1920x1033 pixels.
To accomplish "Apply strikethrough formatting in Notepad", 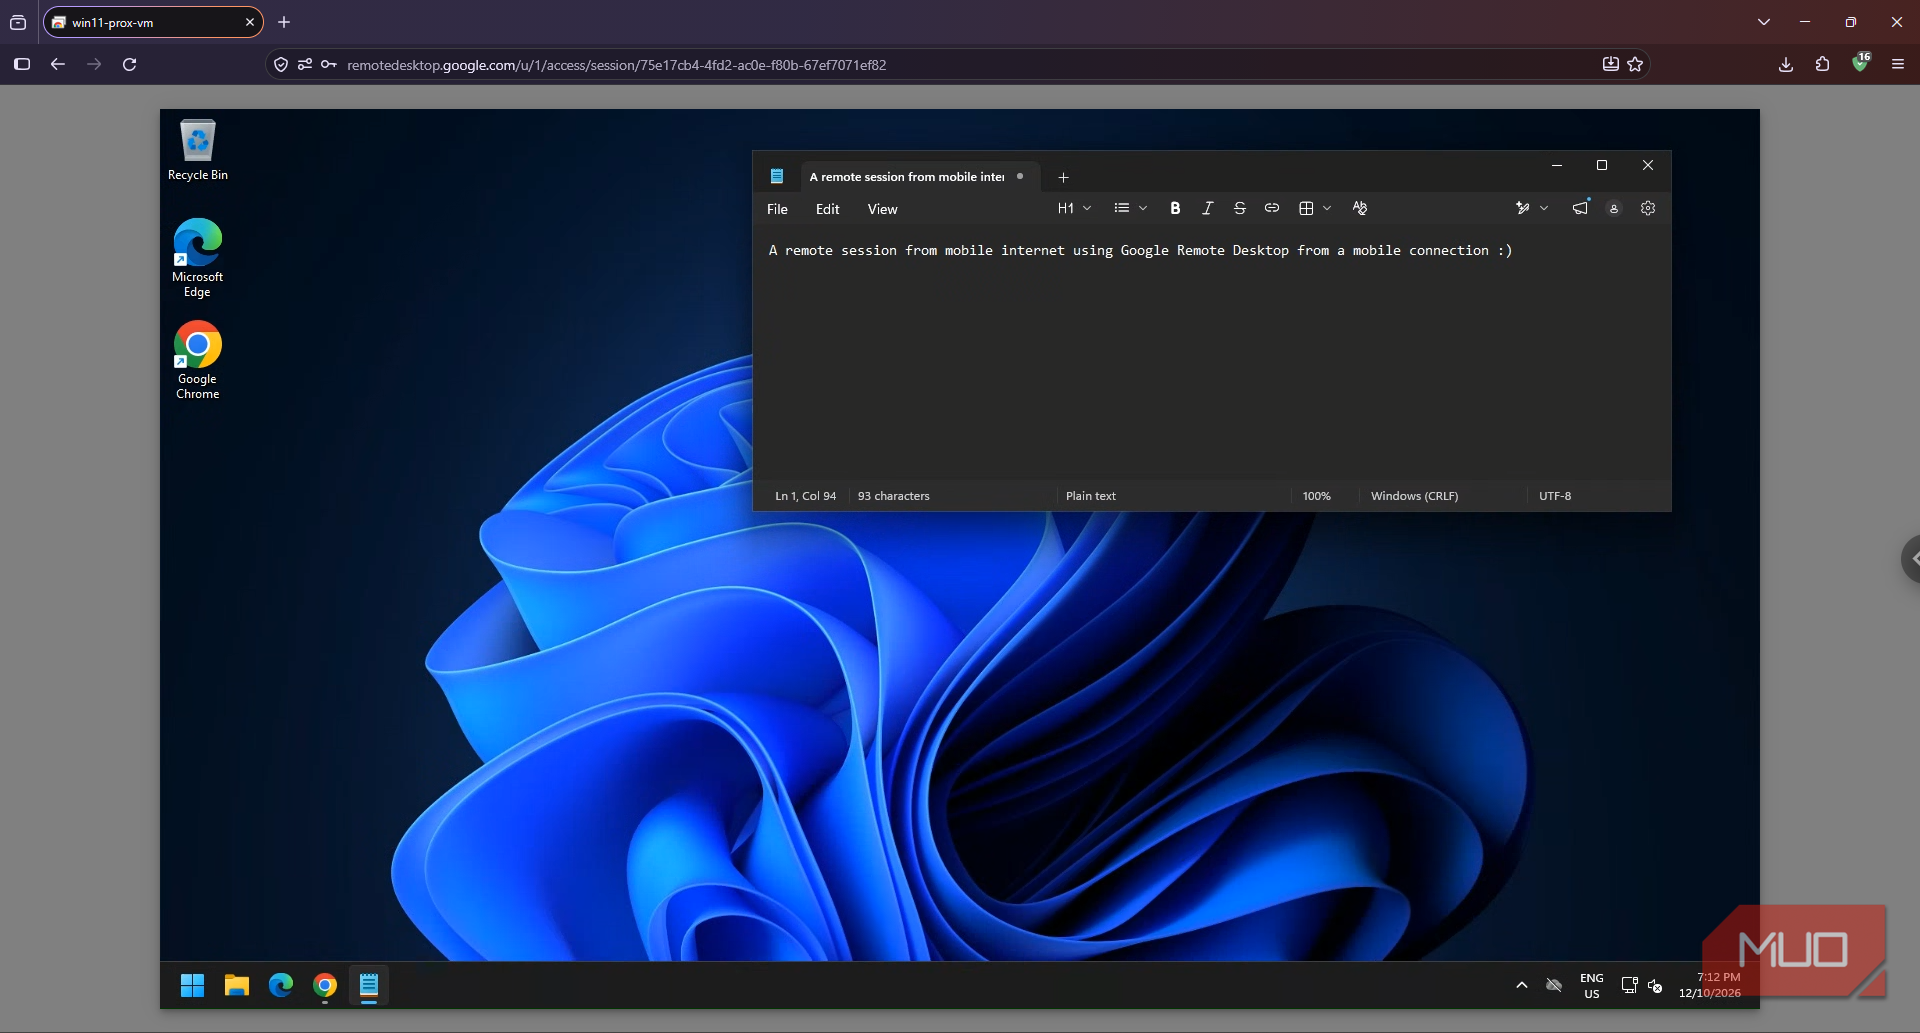I will pyautogui.click(x=1239, y=208).
